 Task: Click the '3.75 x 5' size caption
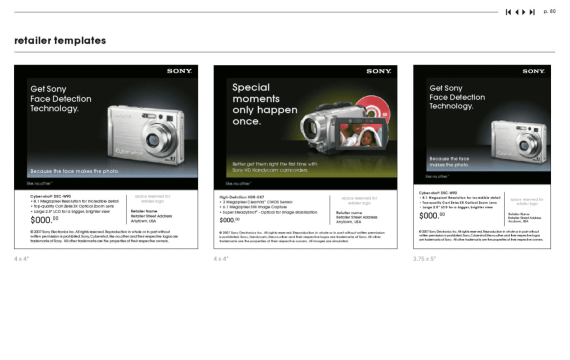tap(424, 259)
